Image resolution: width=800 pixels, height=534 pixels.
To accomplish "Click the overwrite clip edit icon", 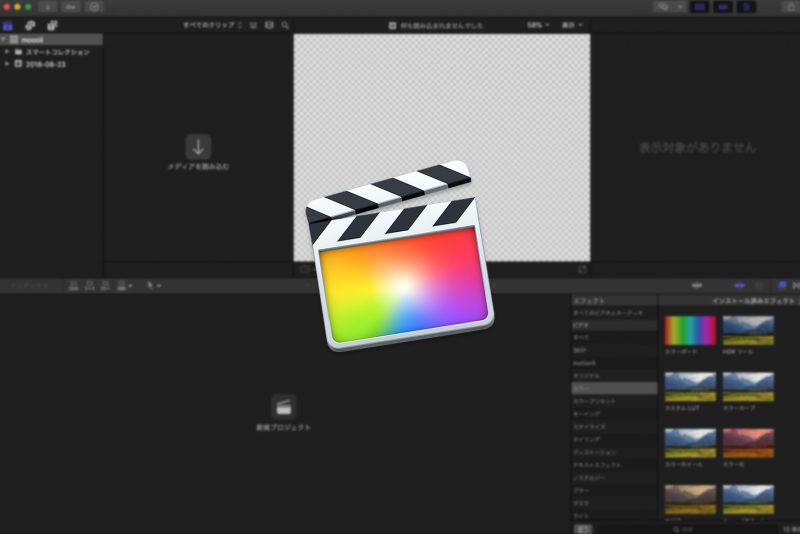I will (121, 286).
